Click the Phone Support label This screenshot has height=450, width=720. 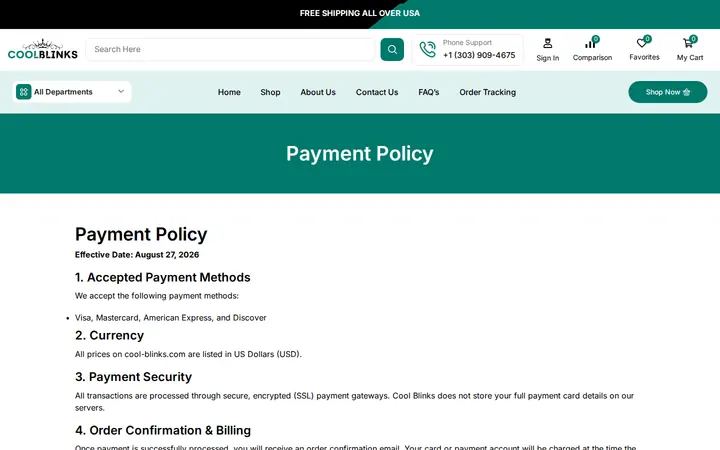(x=467, y=43)
